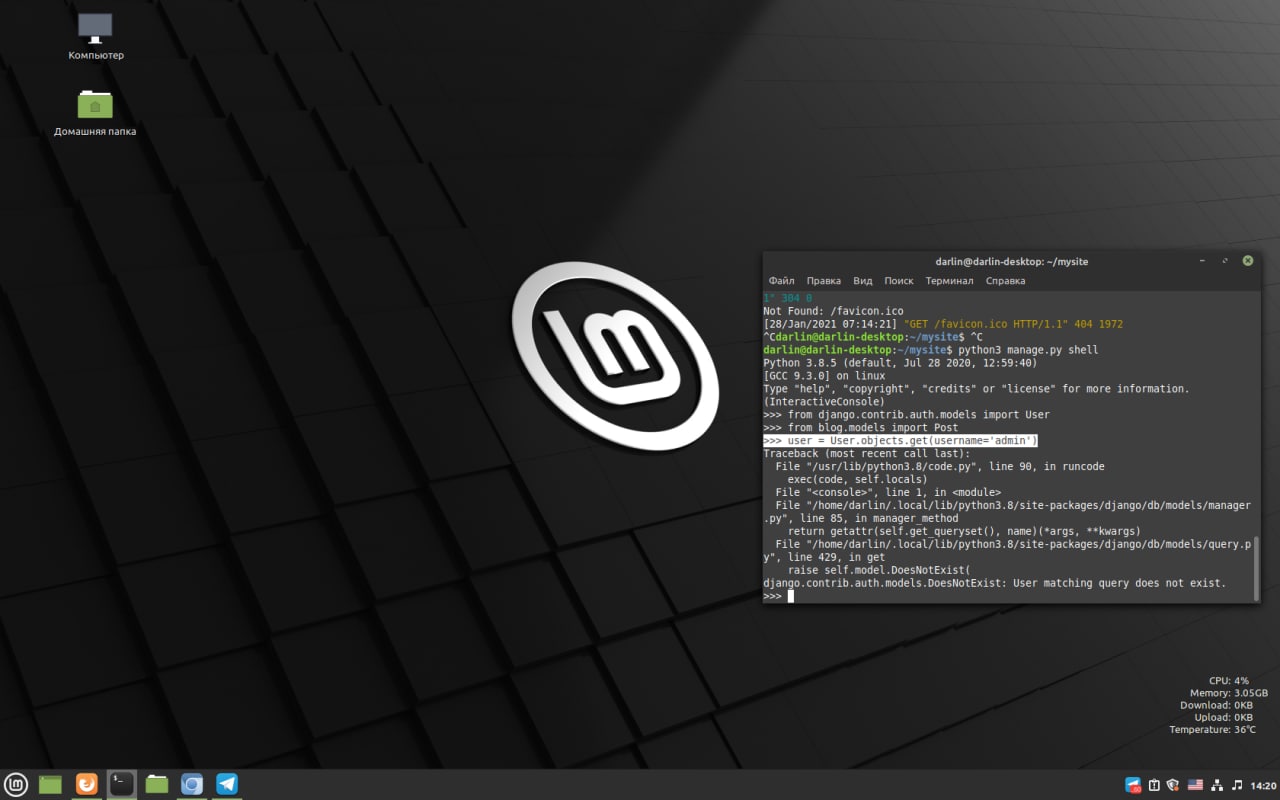Open the Linux Mint start menu

(15, 784)
